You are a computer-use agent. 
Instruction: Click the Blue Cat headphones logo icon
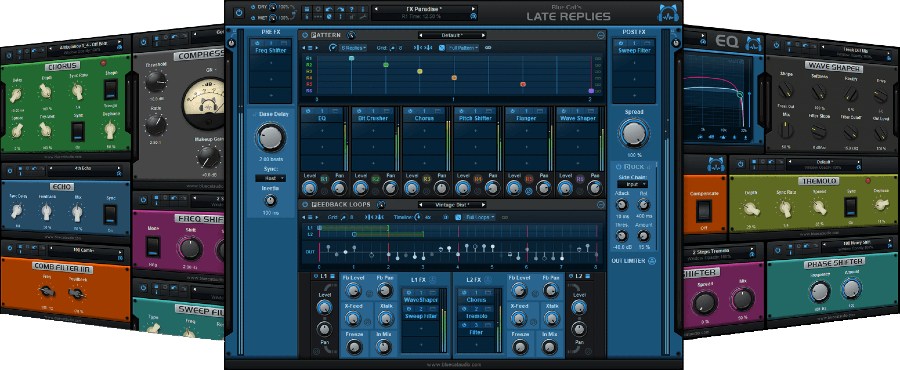(668, 12)
